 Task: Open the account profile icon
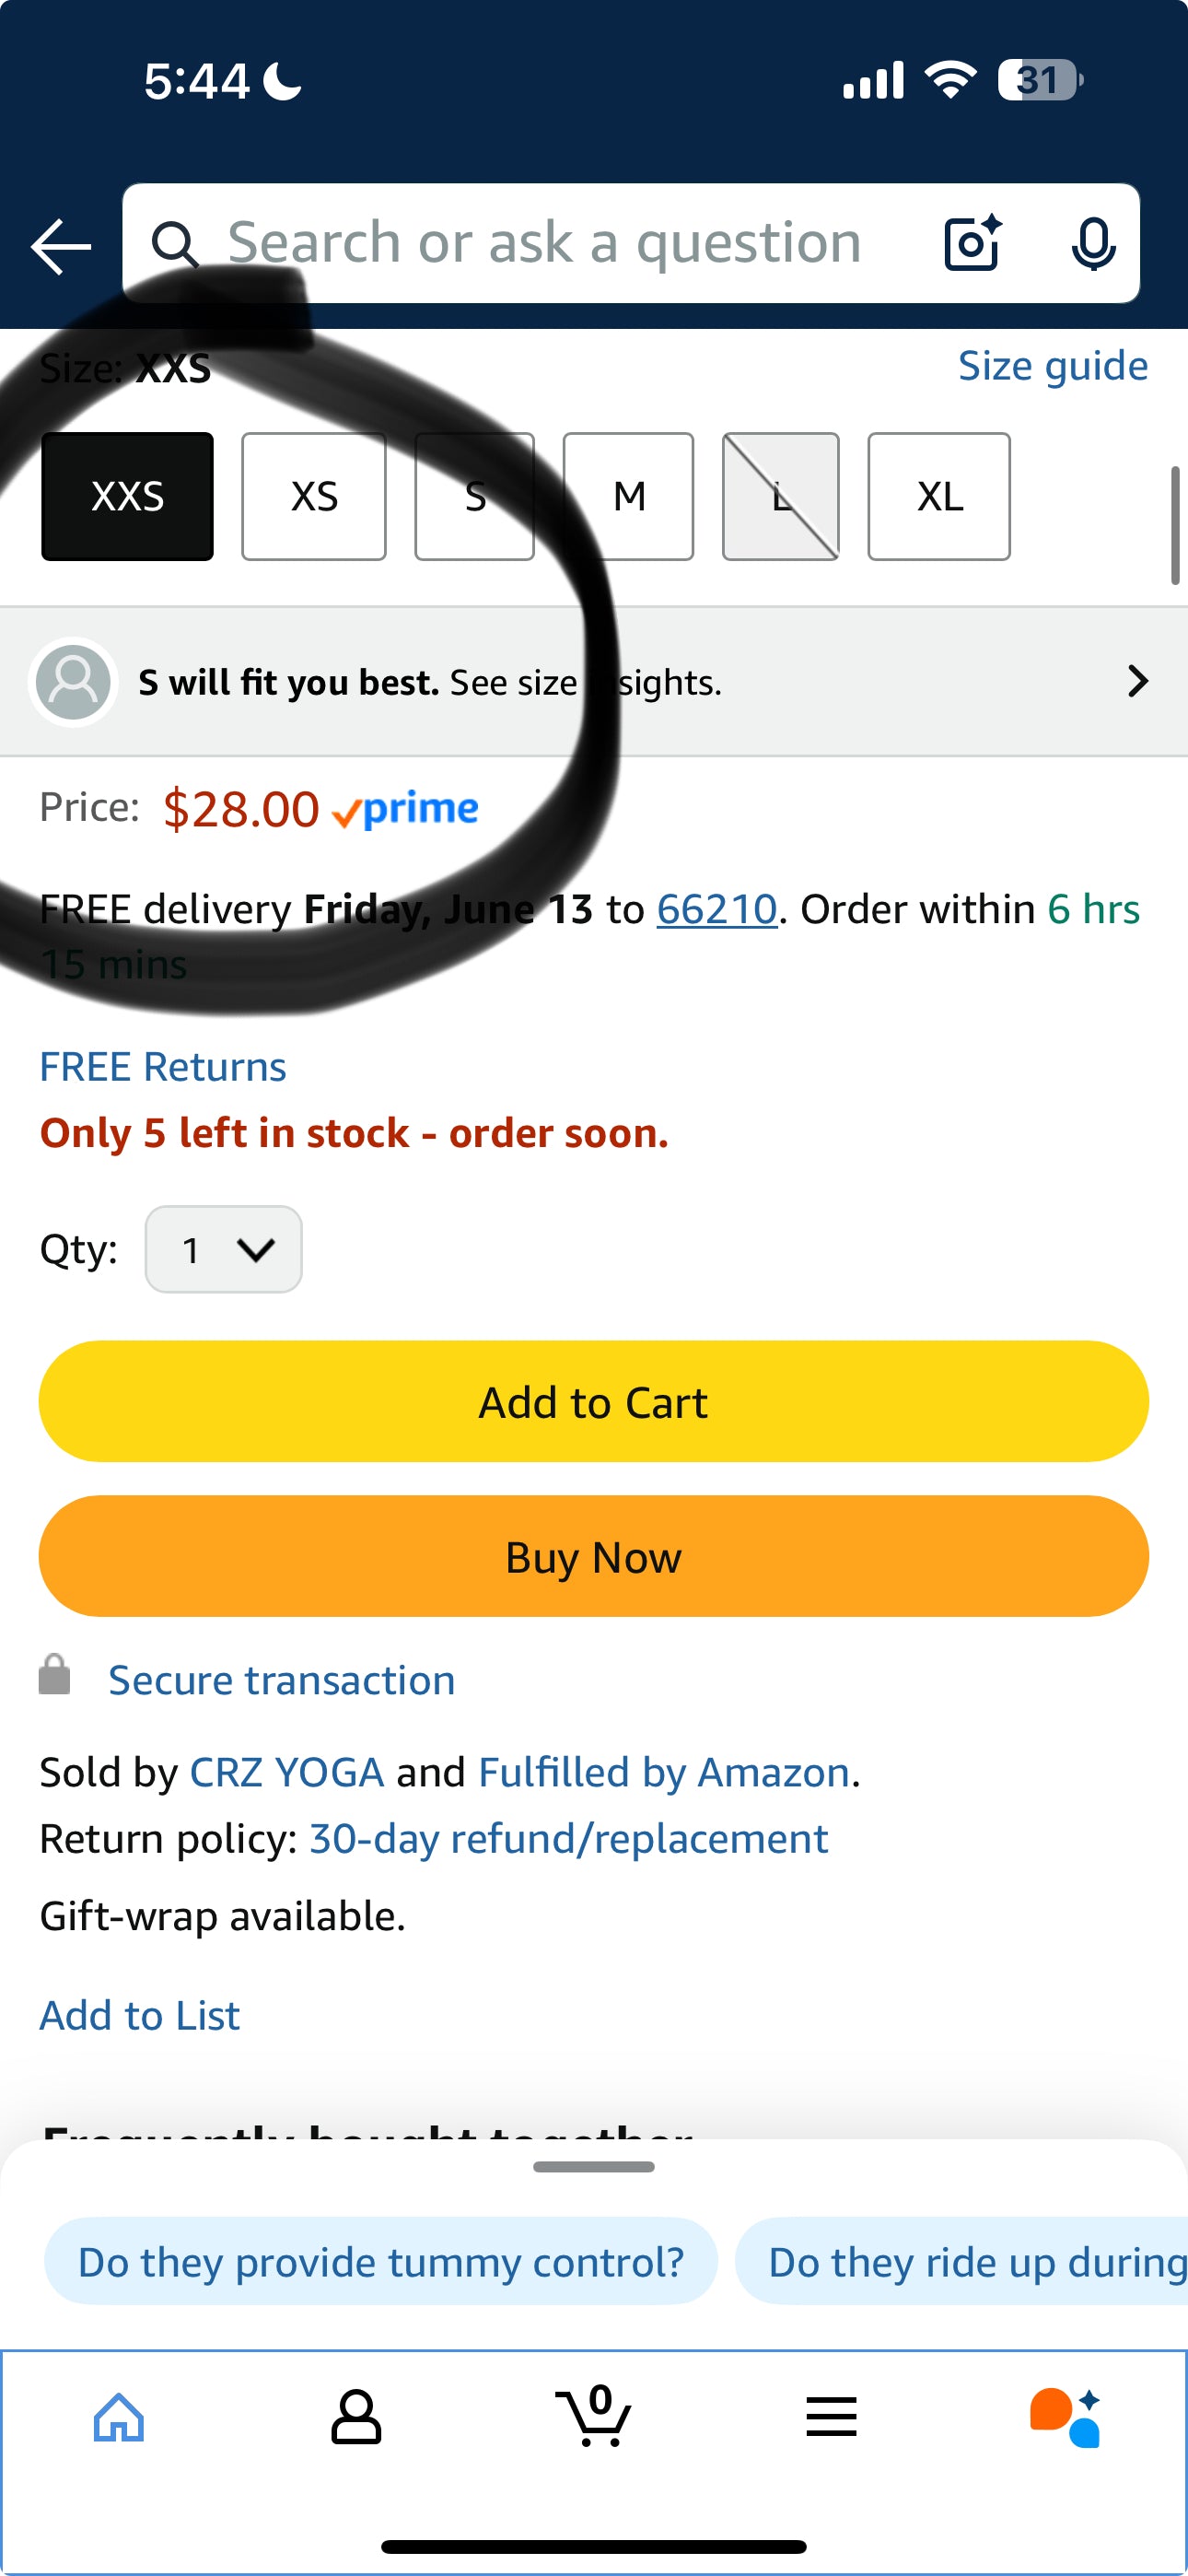pos(356,2417)
